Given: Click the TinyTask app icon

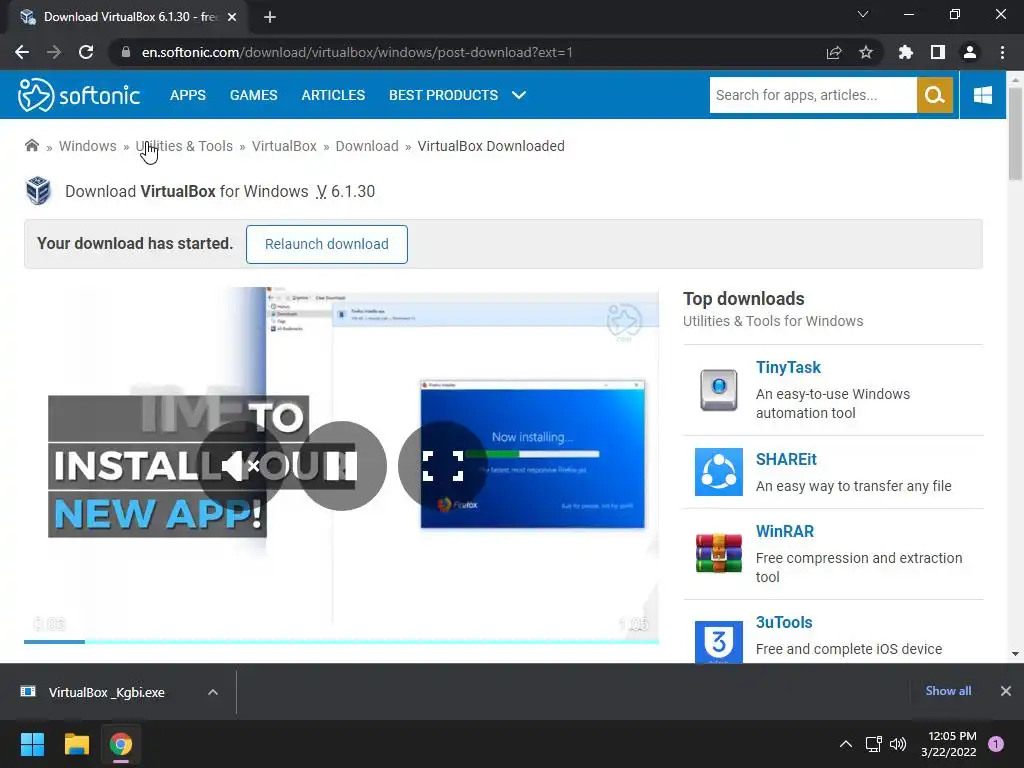Looking at the screenshot, I should (718, 390).
